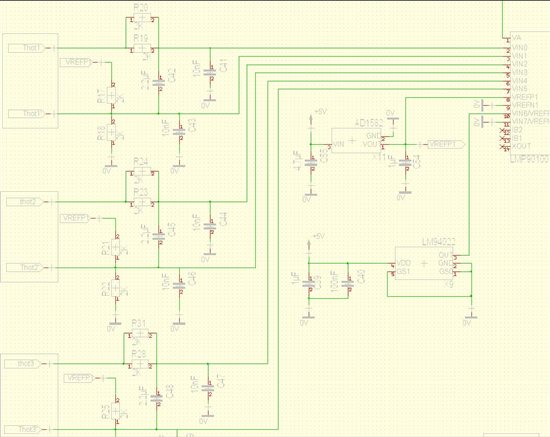This screenshot has height=437, width=550.
Task: Select resistor R18 symbol
Action: coord(112,132)
